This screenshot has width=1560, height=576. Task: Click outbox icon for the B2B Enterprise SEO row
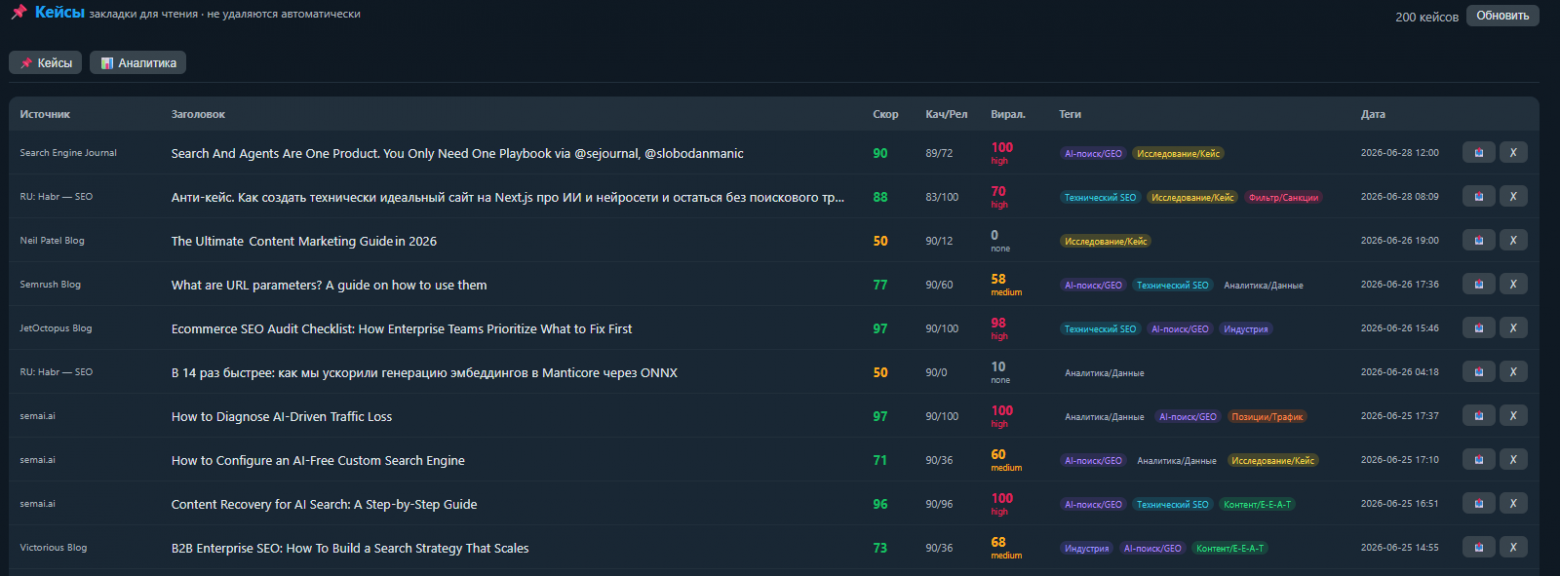(x=1478, y=548)
